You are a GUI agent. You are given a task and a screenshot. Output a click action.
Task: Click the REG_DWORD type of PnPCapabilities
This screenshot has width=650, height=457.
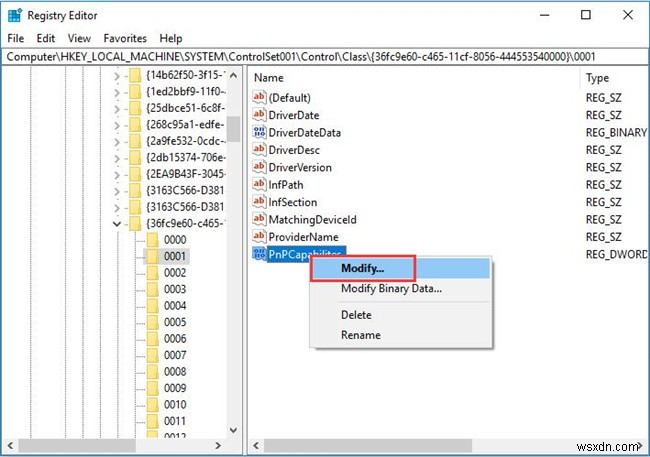coord(616,254)
